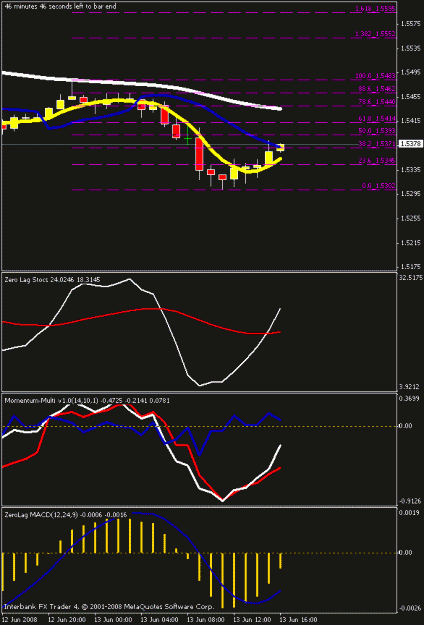Select the Fibonacci label "100.0 1.5483"

click(375, 76)
